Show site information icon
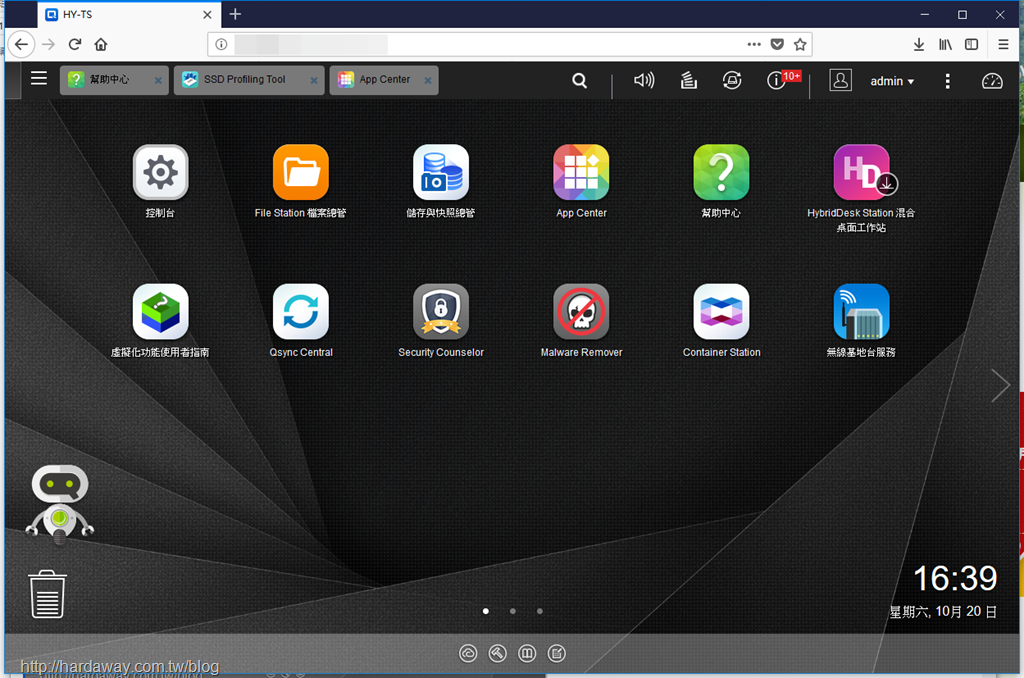Image resolution: width=1024 pixels, height=678 pixels. (221, 44)
